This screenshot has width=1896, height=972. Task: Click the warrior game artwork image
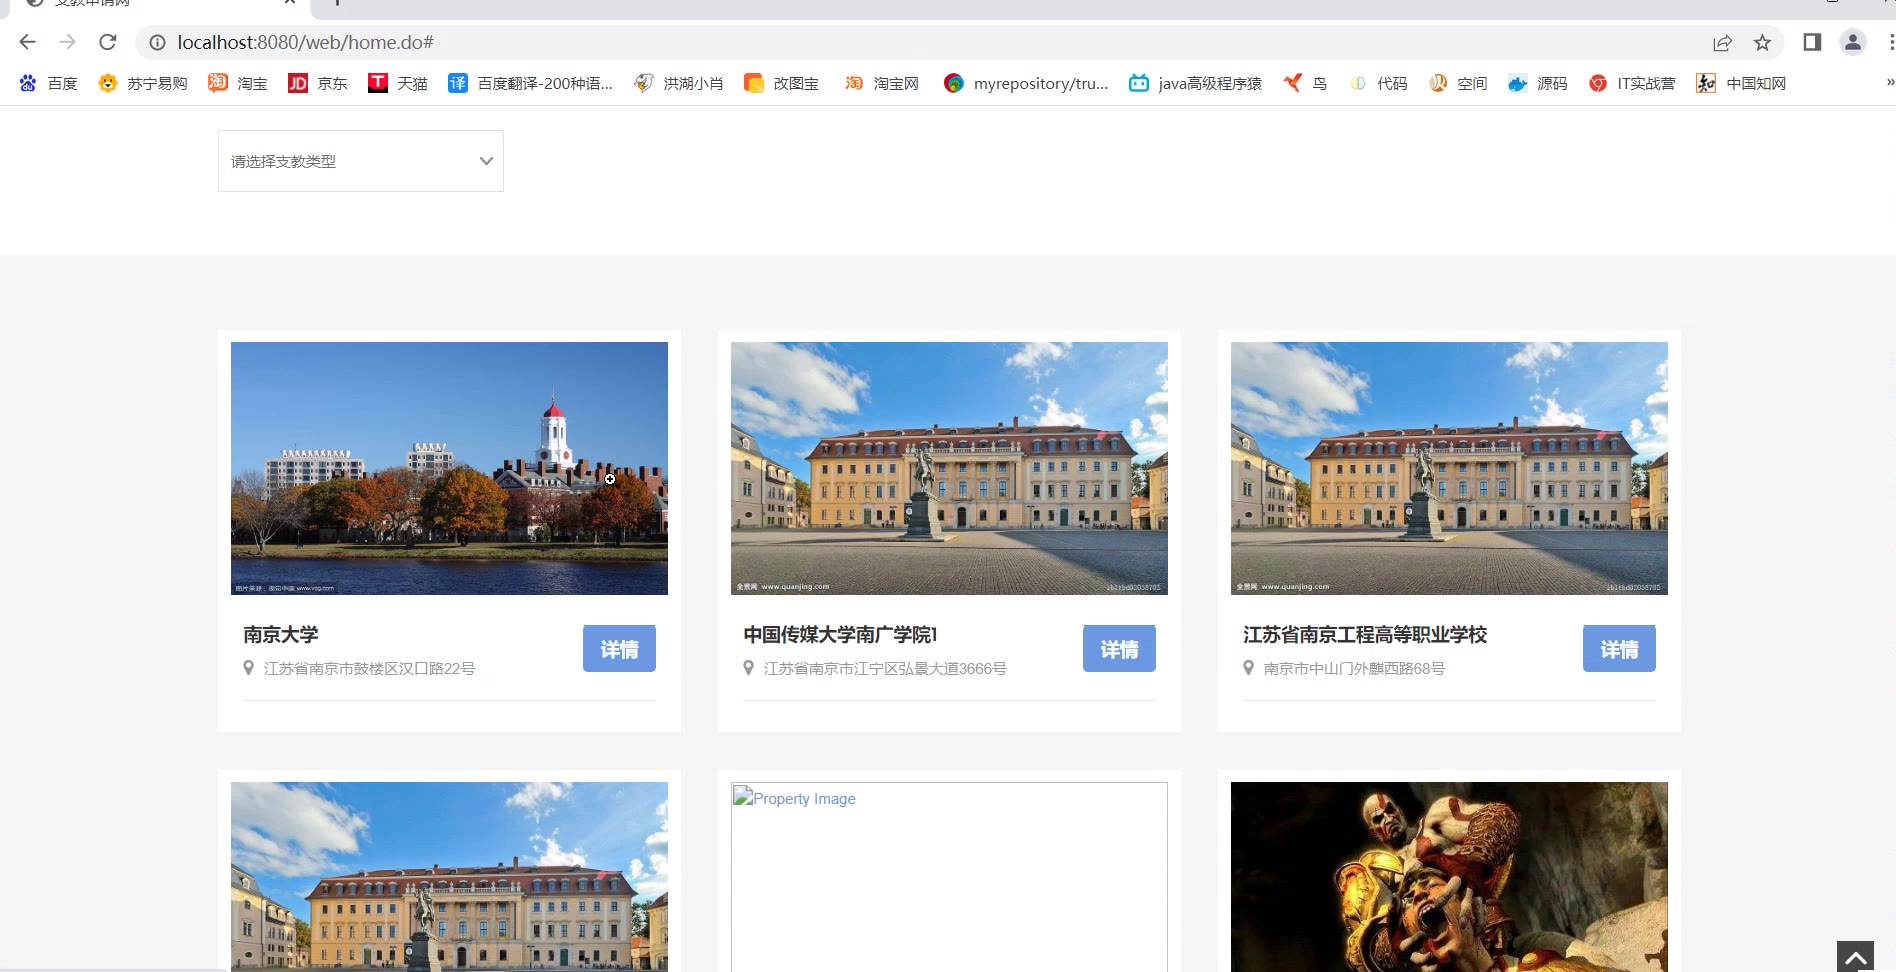(1449, 877)
